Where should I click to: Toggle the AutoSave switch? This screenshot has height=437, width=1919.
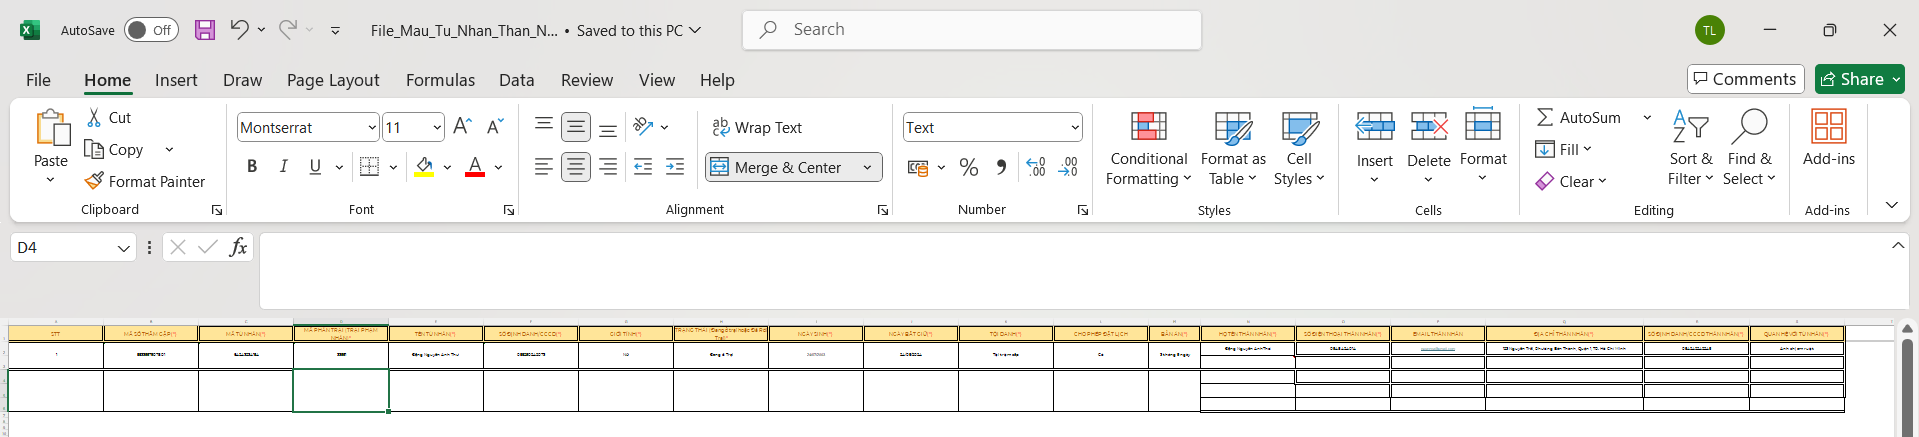coord(151,30)
